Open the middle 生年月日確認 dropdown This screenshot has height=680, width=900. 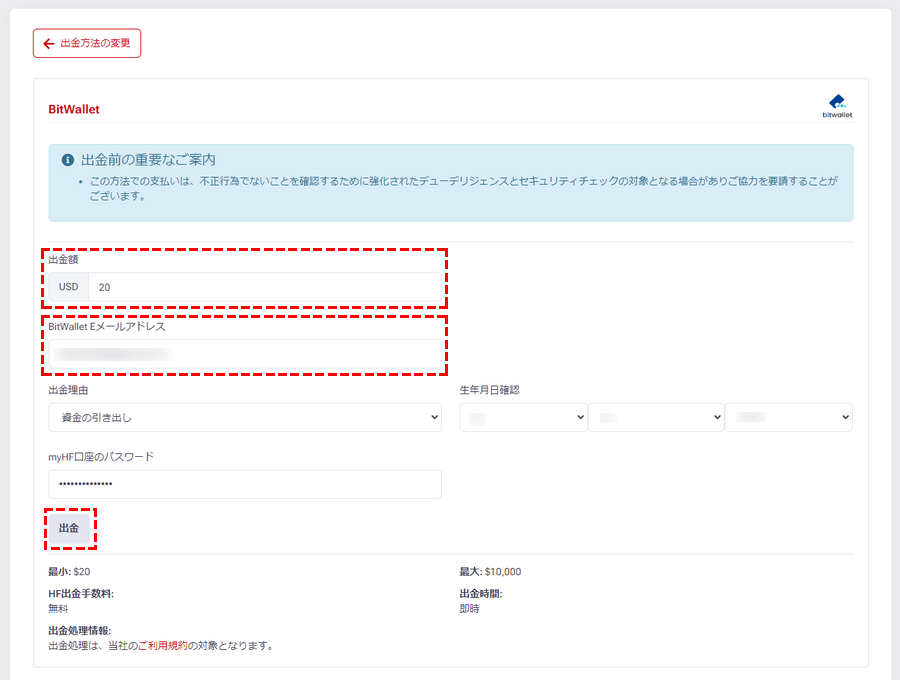tap(656, 417)
